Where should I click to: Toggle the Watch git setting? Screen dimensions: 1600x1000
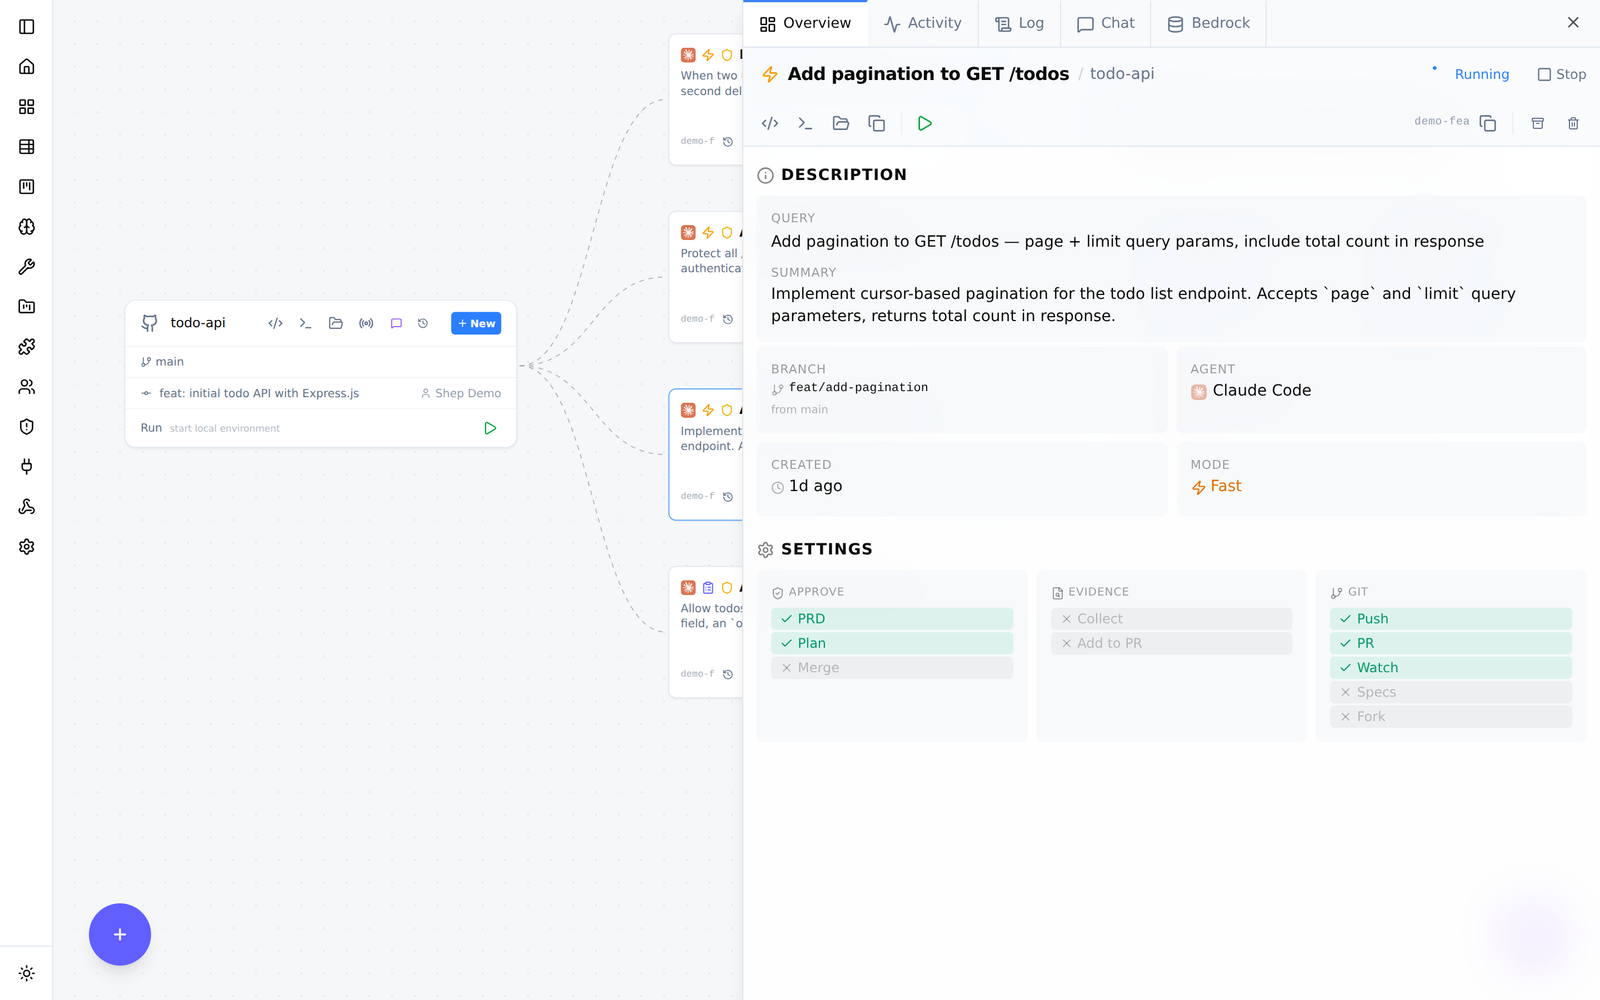tap(1451, 668)
